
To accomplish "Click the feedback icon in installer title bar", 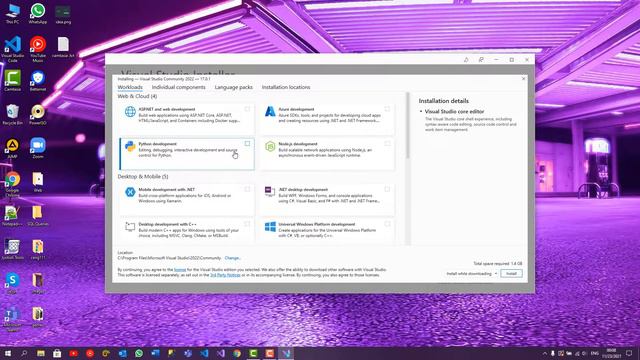I will coord(481,60).
